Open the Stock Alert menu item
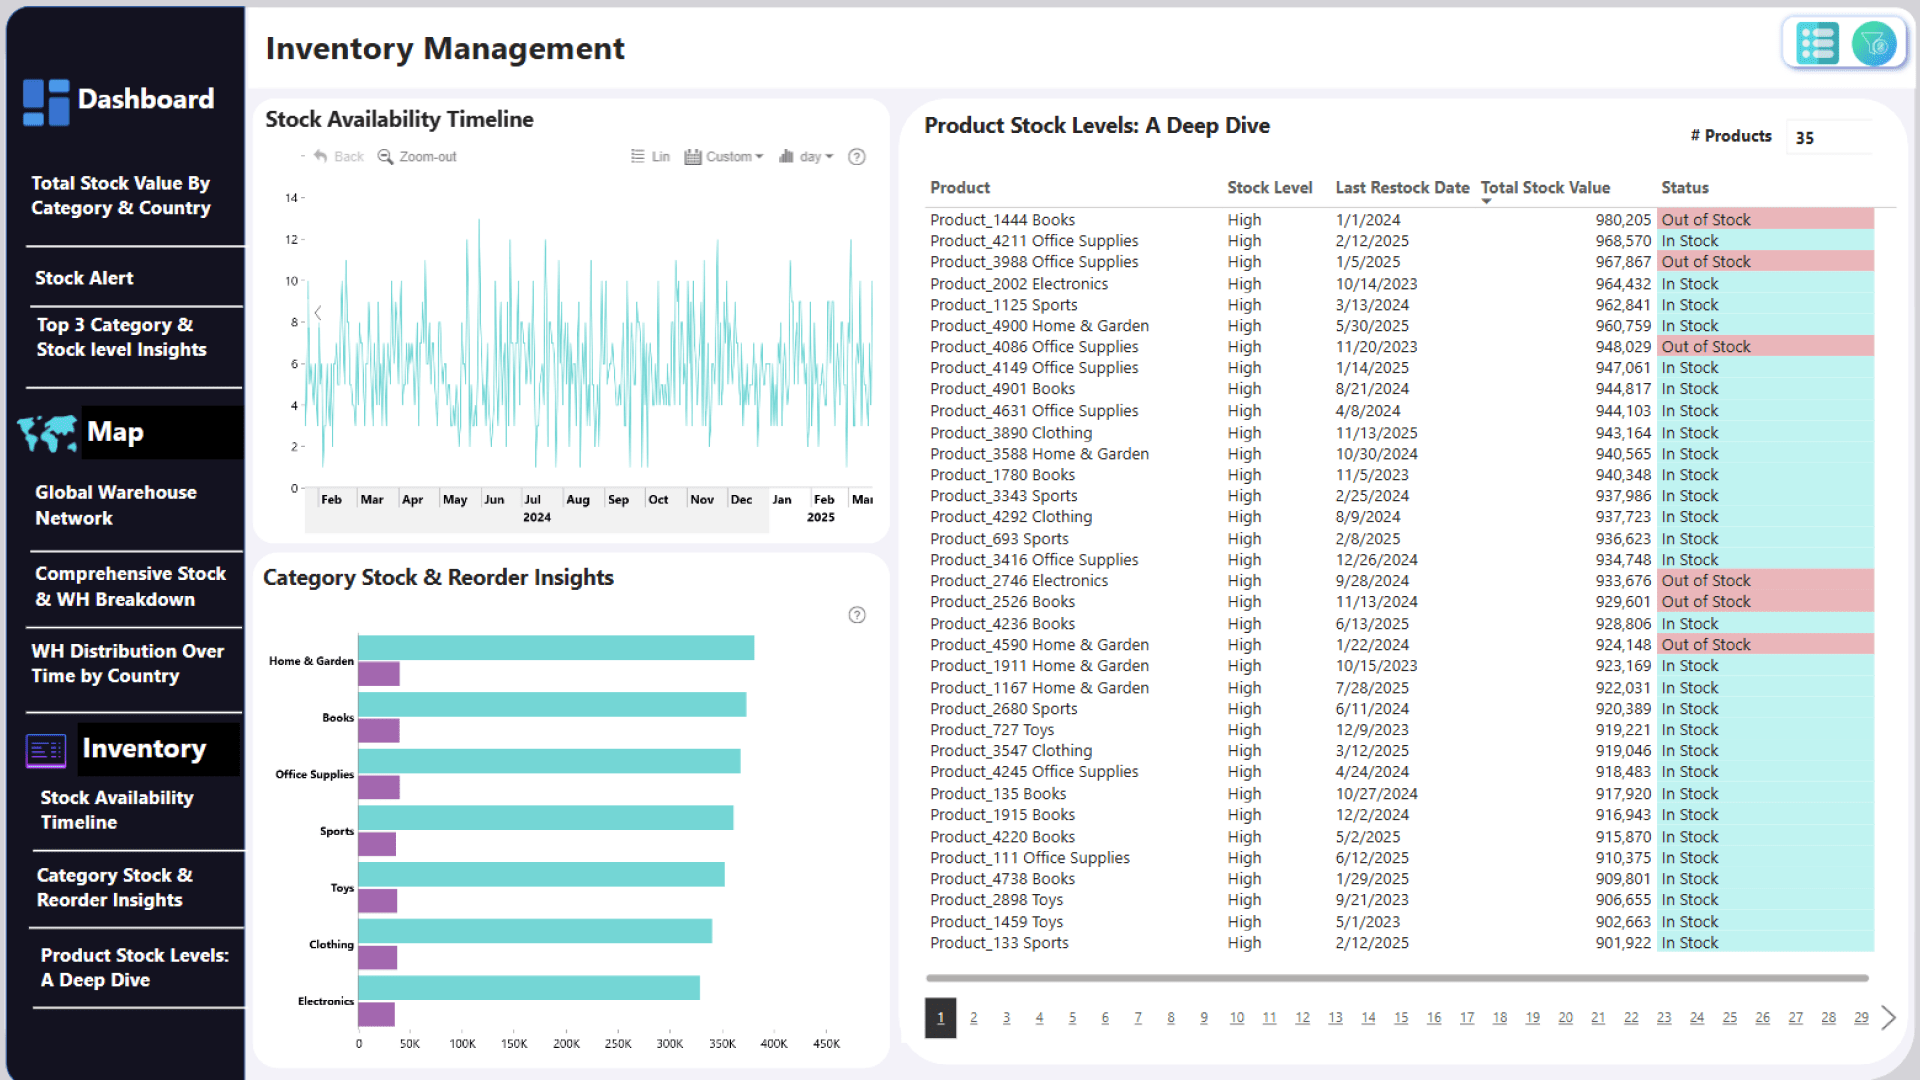 coord(84,278)
